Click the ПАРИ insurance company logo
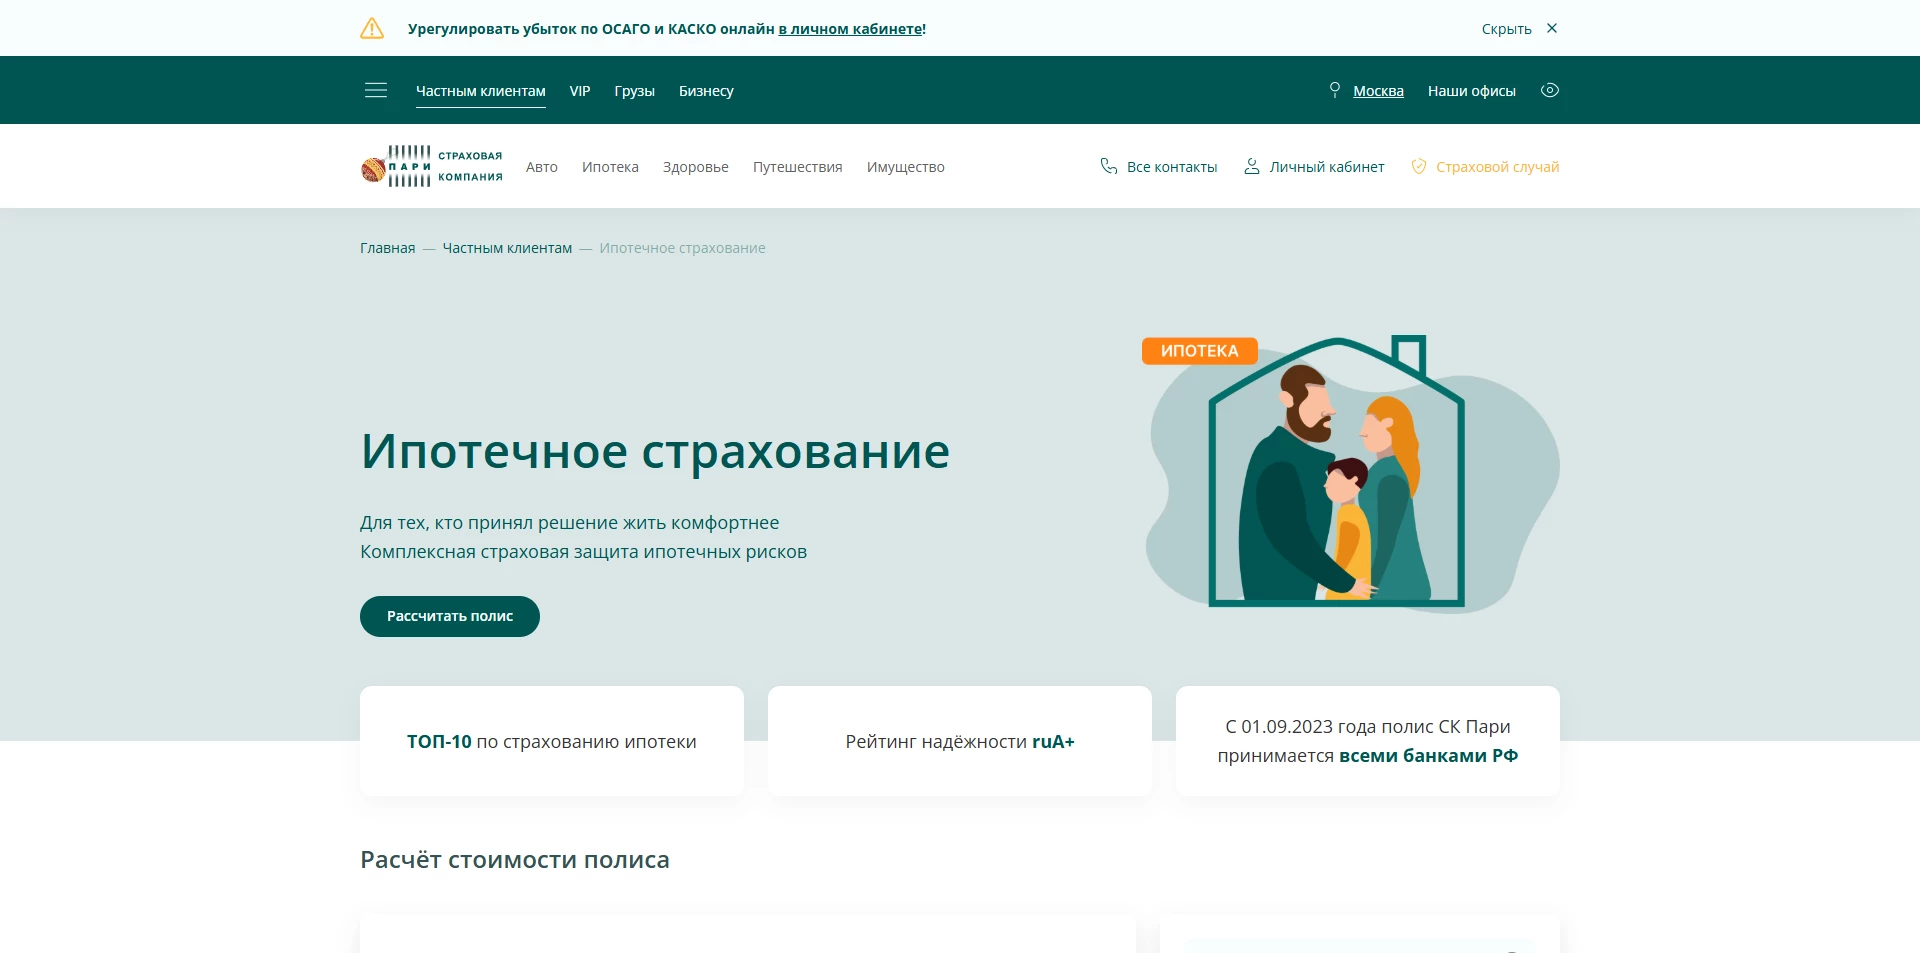This screenshot has height=953, width=1920. click(x=431, y=165)
